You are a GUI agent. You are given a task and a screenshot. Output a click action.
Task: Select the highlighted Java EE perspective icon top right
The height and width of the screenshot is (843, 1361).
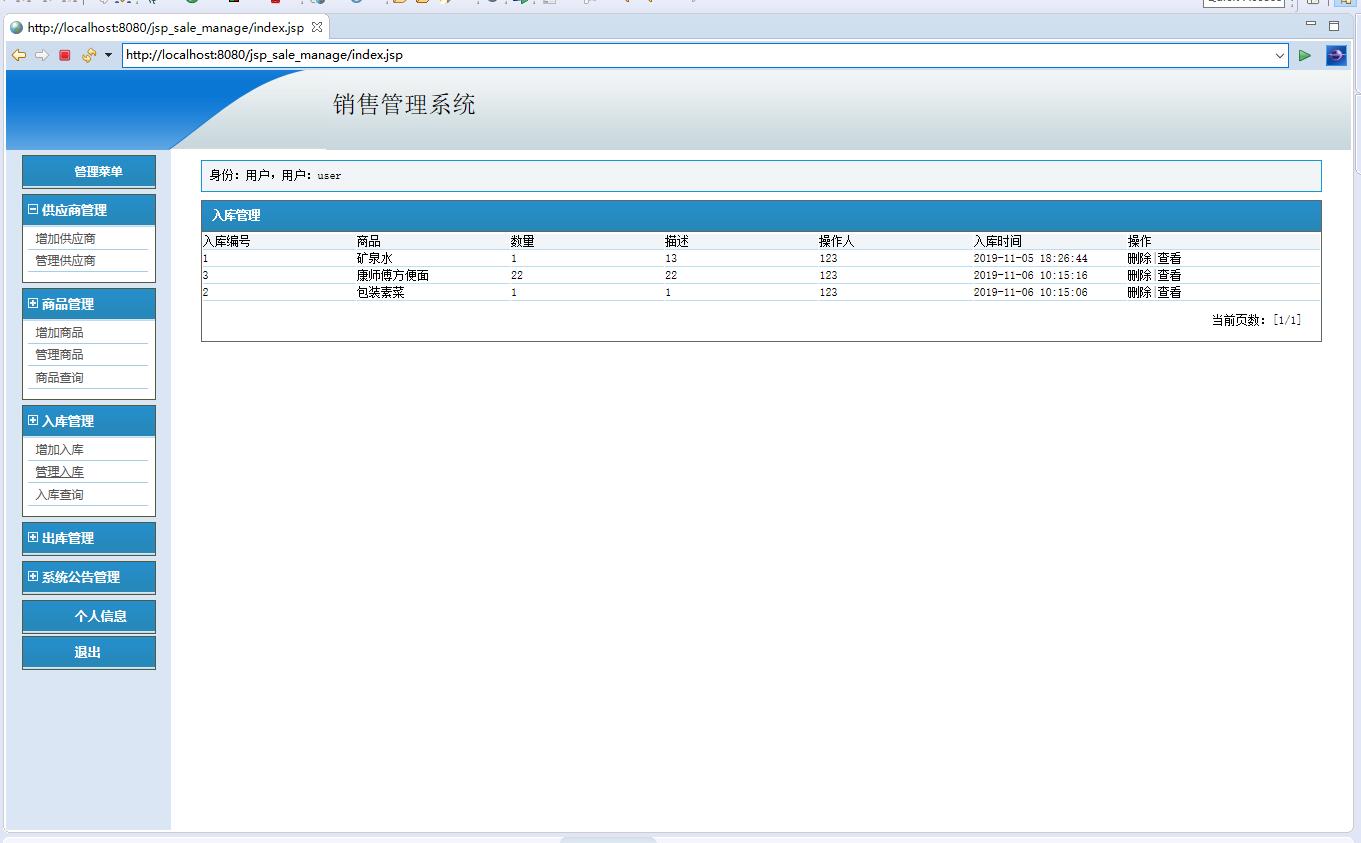coord(1344,3)
